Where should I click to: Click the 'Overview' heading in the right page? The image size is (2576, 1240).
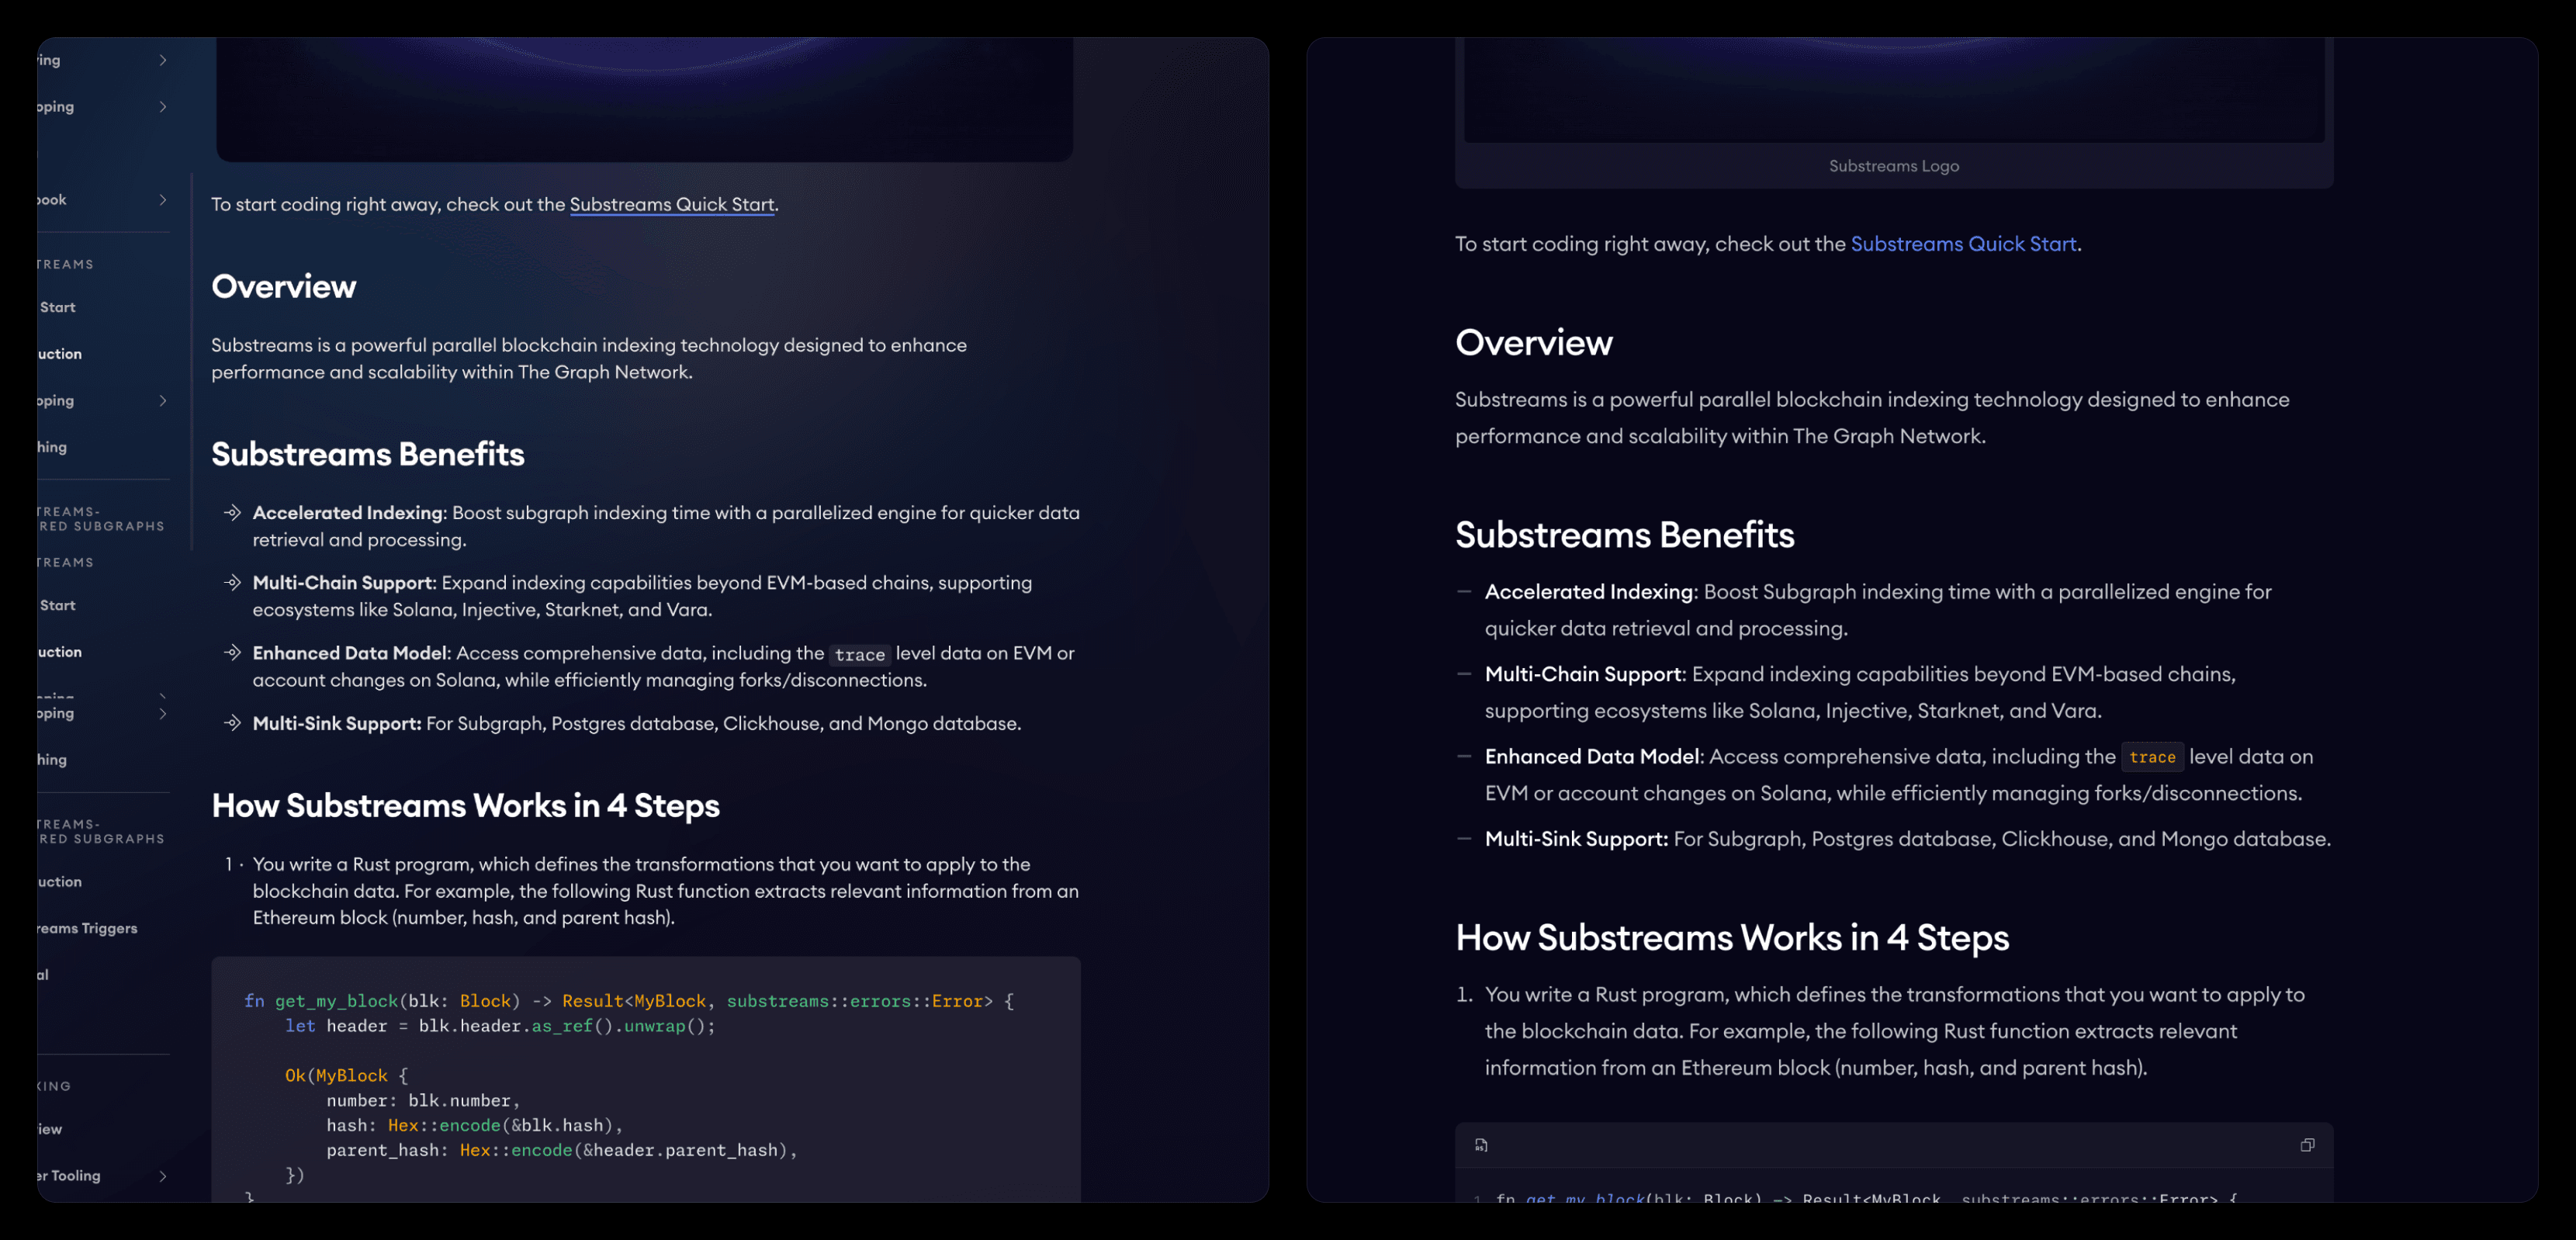pyautogui.click(x=1533, y=343)
